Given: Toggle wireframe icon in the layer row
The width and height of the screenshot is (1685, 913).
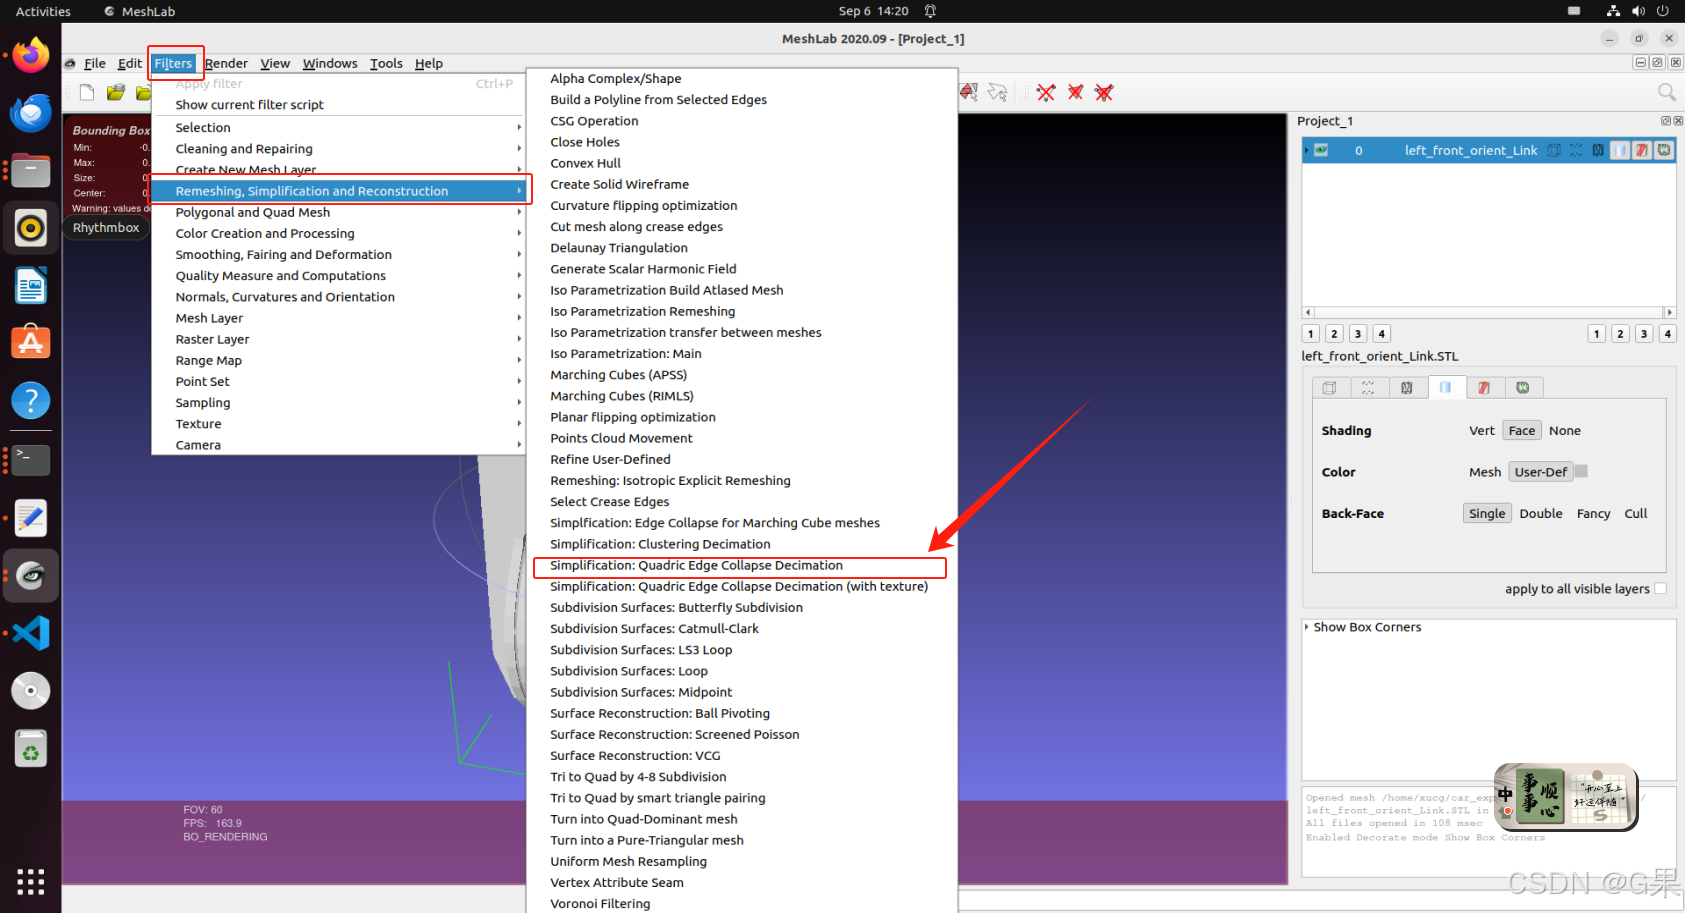Looking at the screenshot, I should coord(1598,150).
